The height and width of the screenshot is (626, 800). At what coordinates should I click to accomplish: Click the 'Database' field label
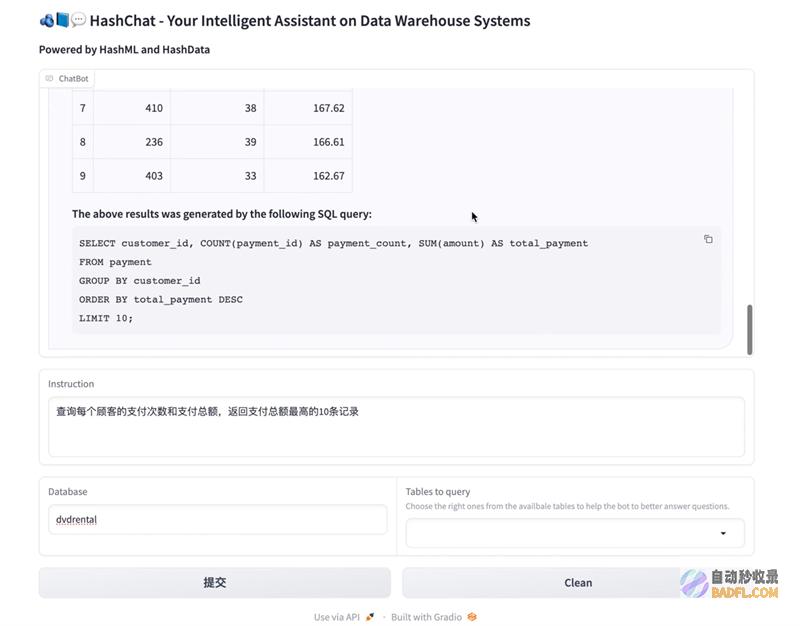tap(68, 492)
